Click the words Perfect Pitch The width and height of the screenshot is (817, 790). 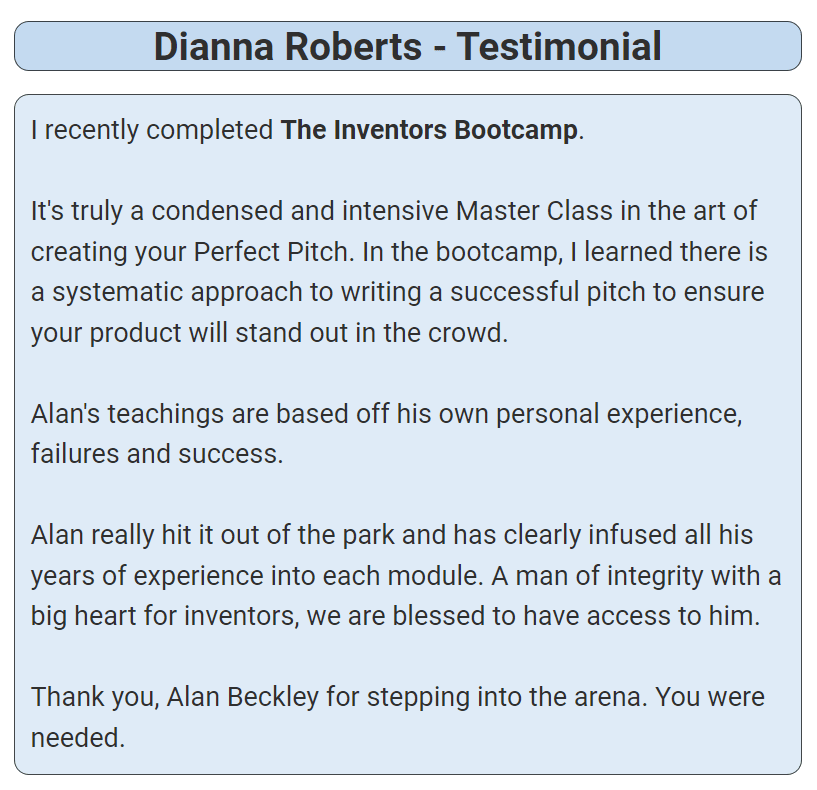coord(271,252)
